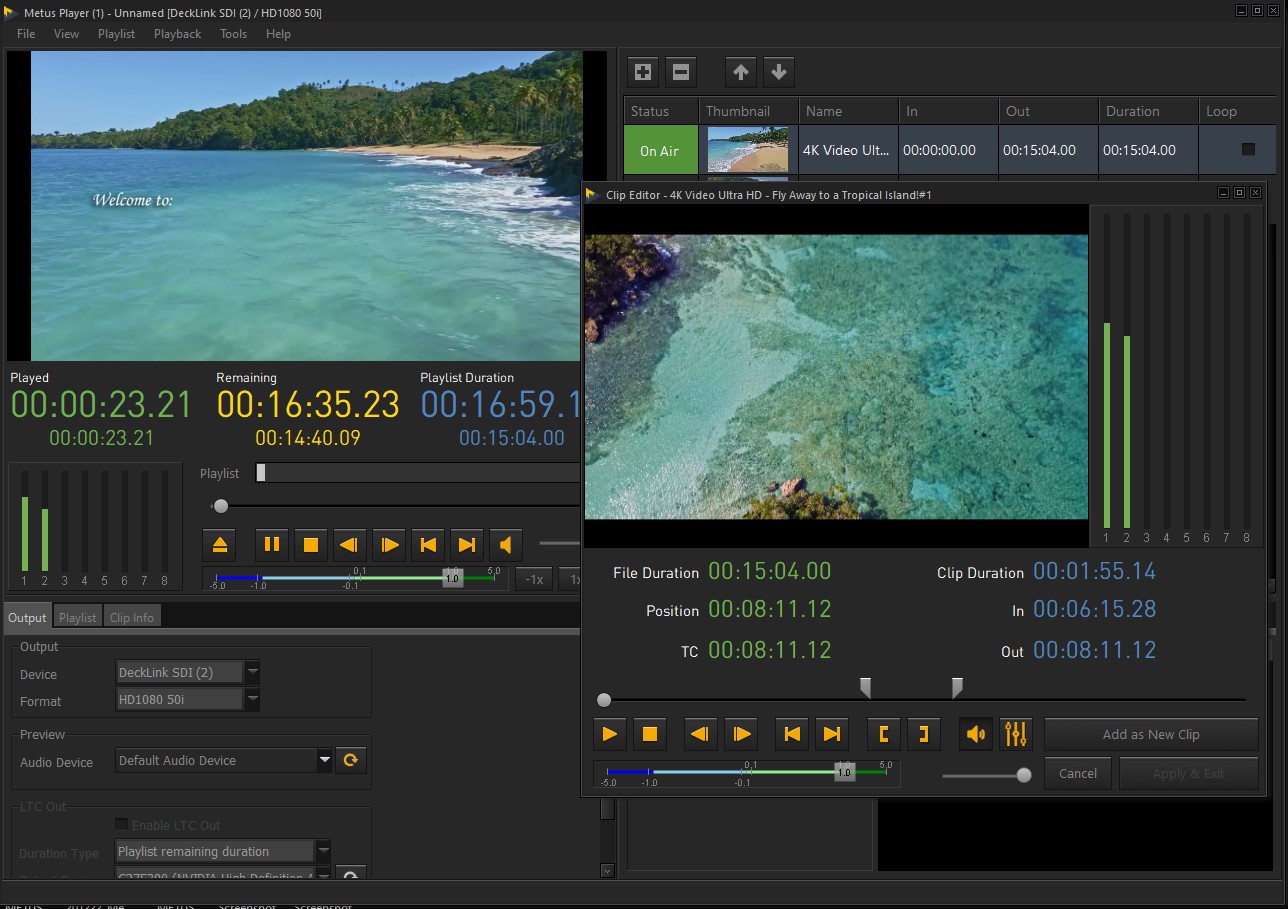
Task: Click scroll down arrow of Output panel
Action: pos(607,870)
